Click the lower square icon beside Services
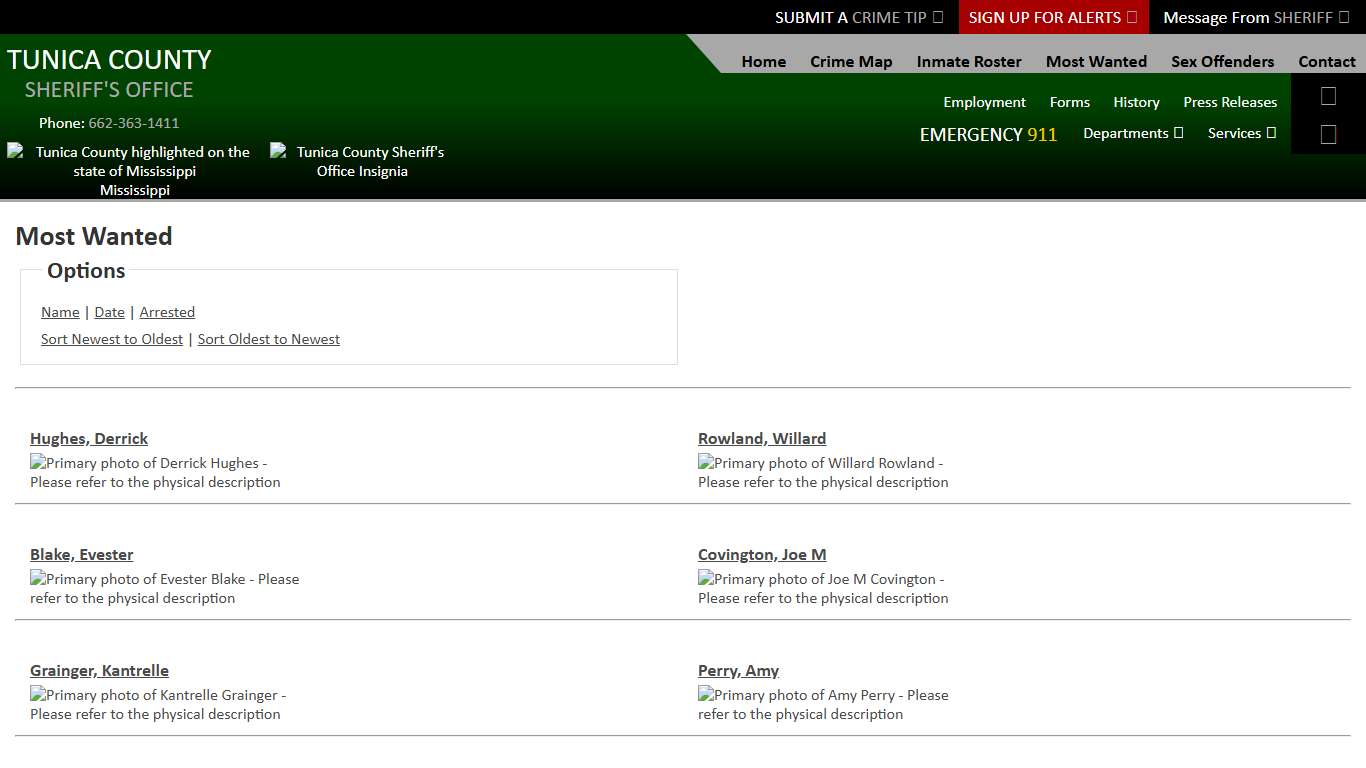Image resolution: width=1366 pixels, height=768 pixels. click(1328, 134)
